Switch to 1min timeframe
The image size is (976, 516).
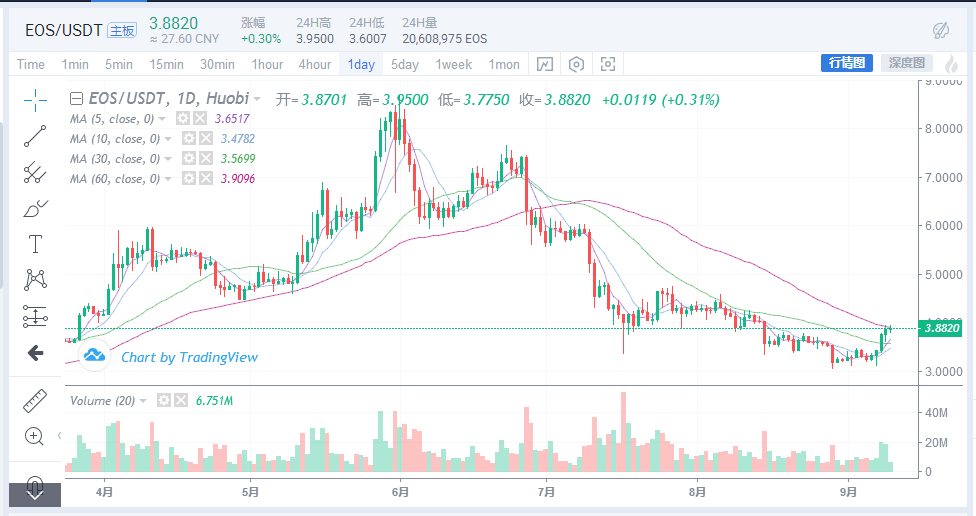click(x=75, y=64)
